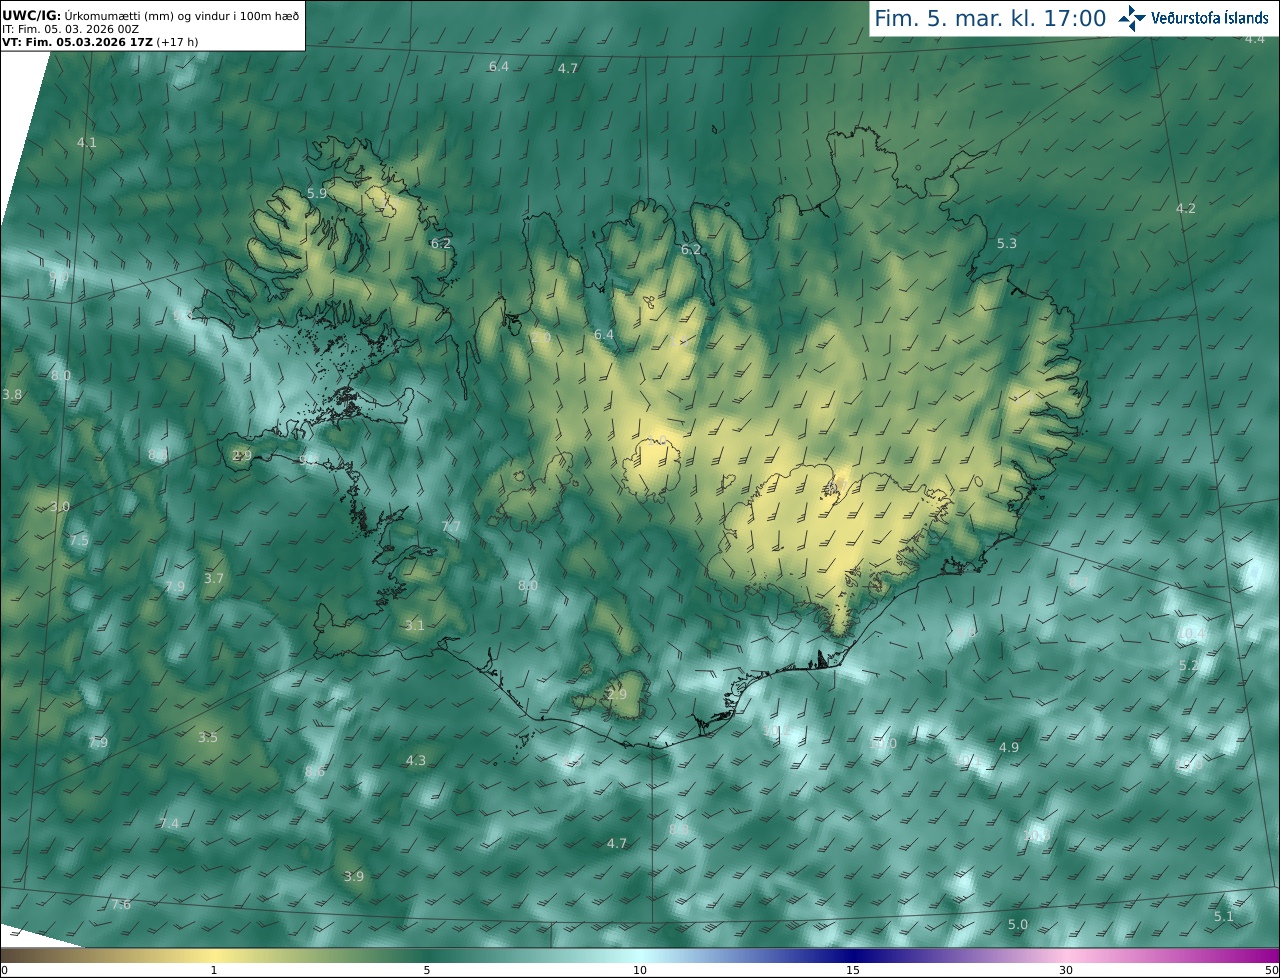Click the map value '7.5'

(x=79, y=540)
